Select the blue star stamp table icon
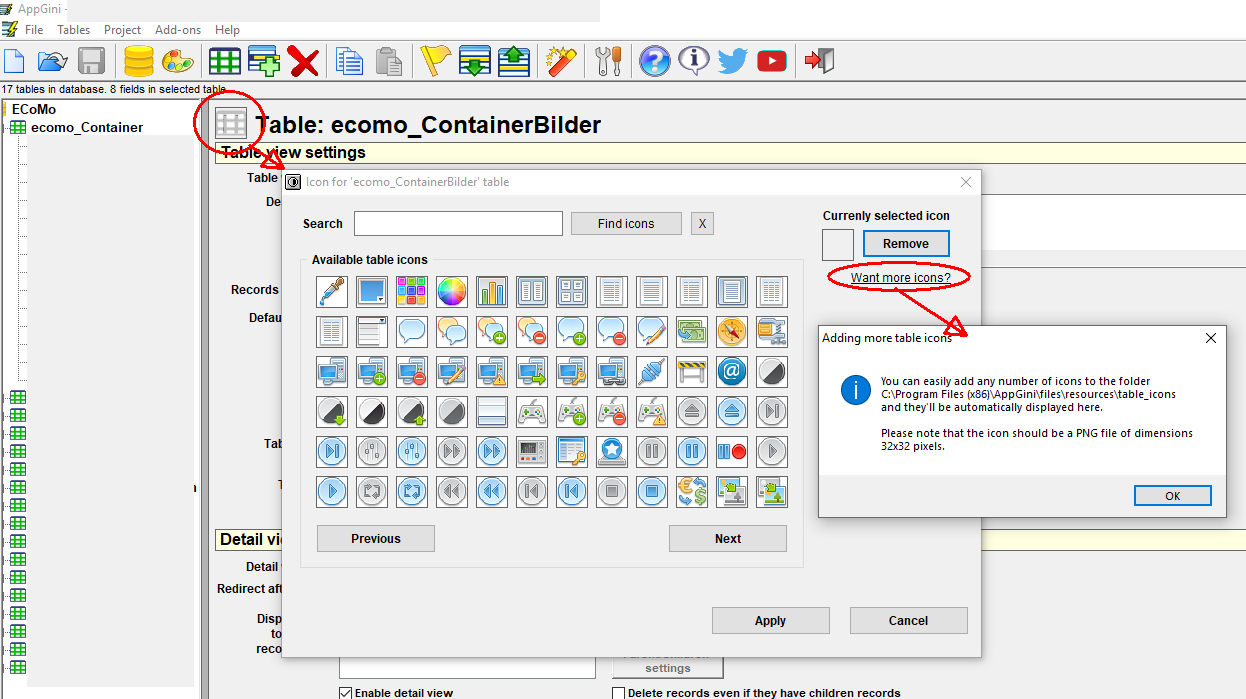Viewport: 1246px width, 699px height. coord(612,452)
